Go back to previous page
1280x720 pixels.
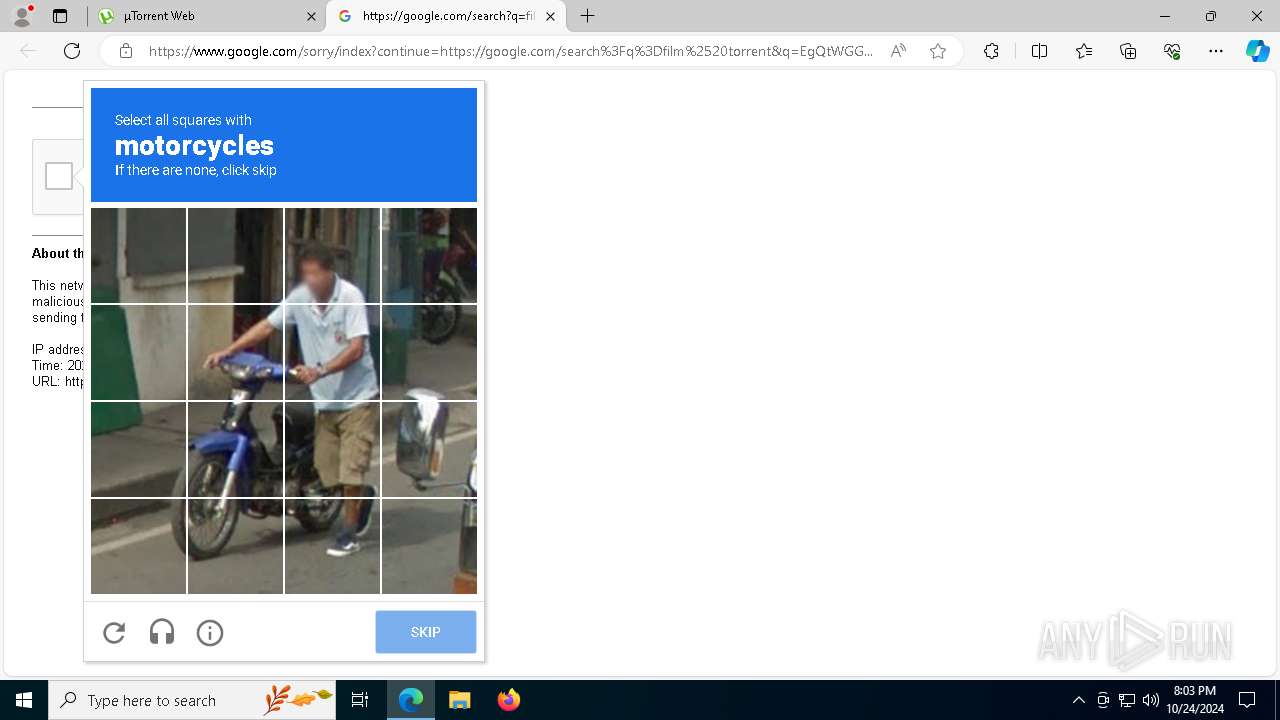(28, 51)
